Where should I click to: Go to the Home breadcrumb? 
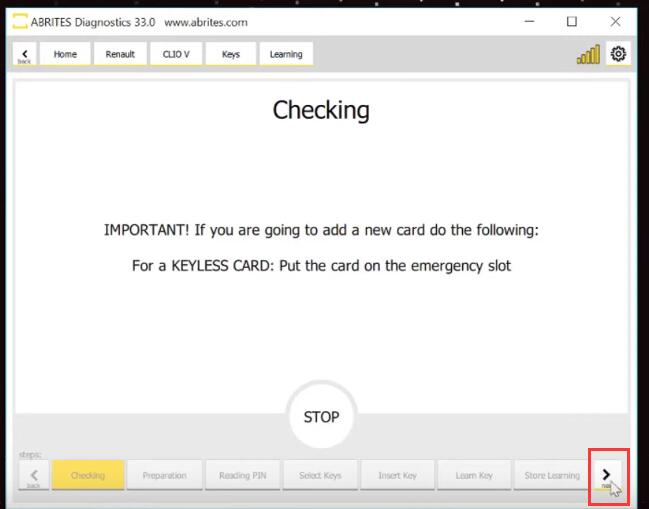click(65, 54)
